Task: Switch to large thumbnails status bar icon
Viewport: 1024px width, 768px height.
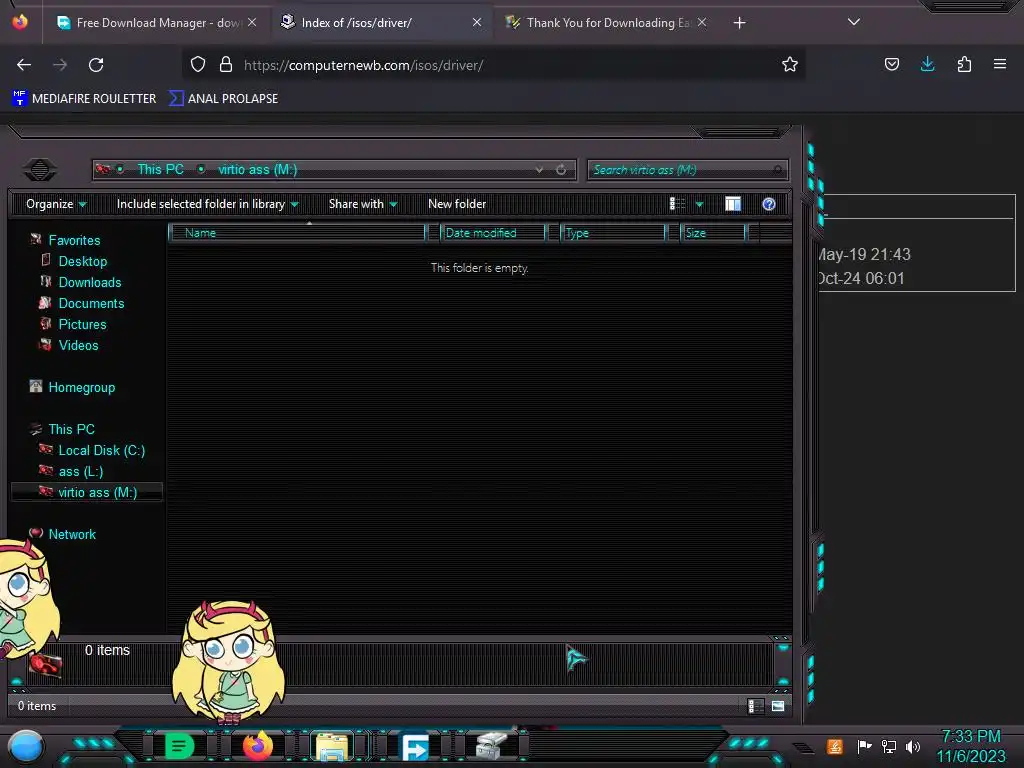Action: [778, 706]
